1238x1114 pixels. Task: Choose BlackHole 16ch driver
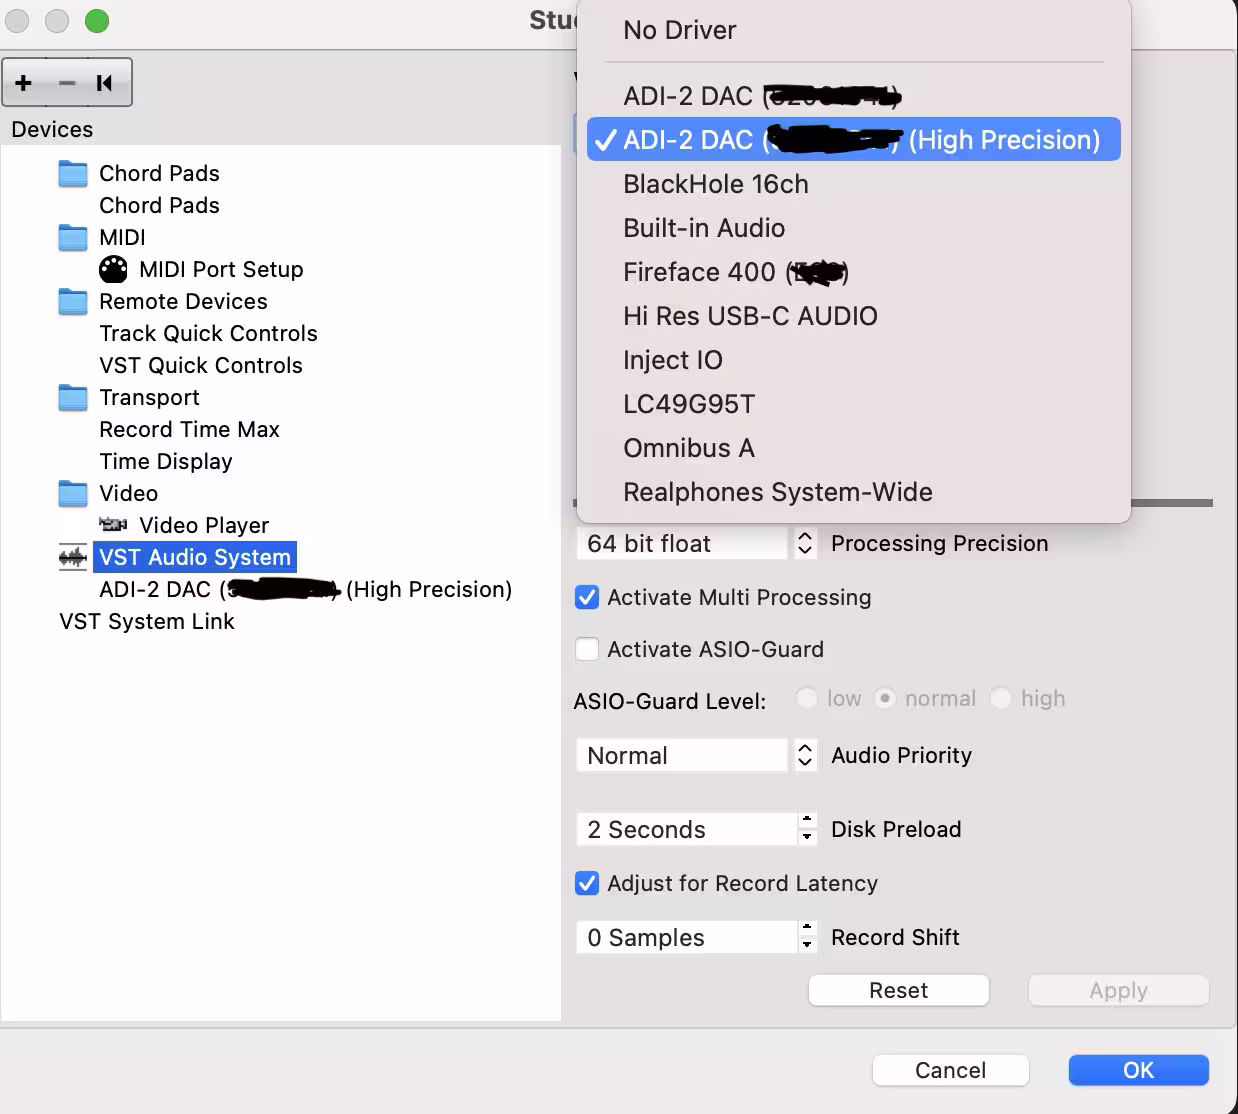[854, 184]
